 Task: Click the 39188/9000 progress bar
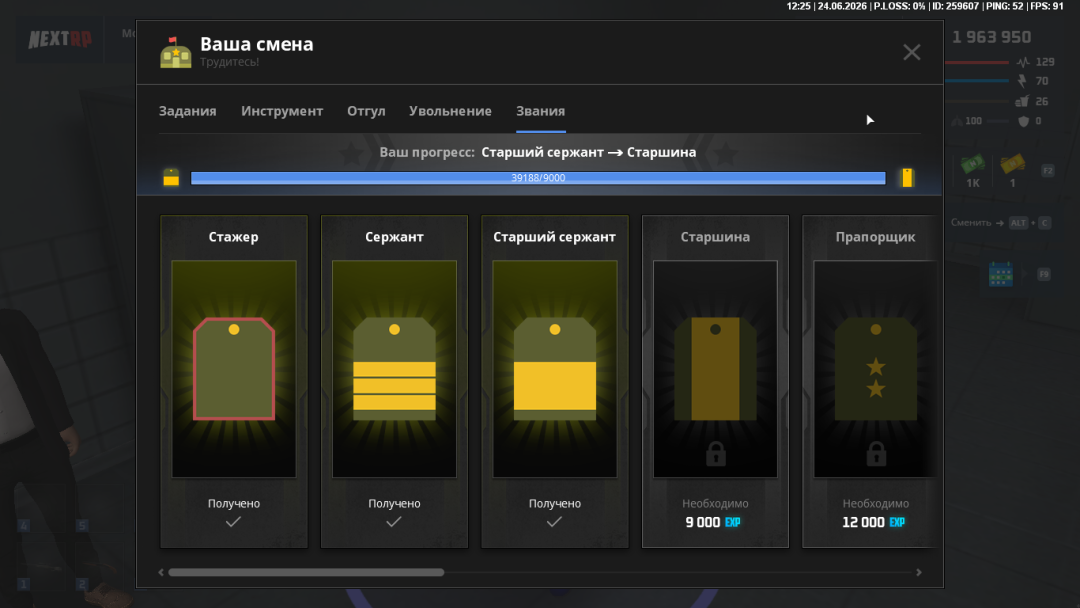(538, 178)
